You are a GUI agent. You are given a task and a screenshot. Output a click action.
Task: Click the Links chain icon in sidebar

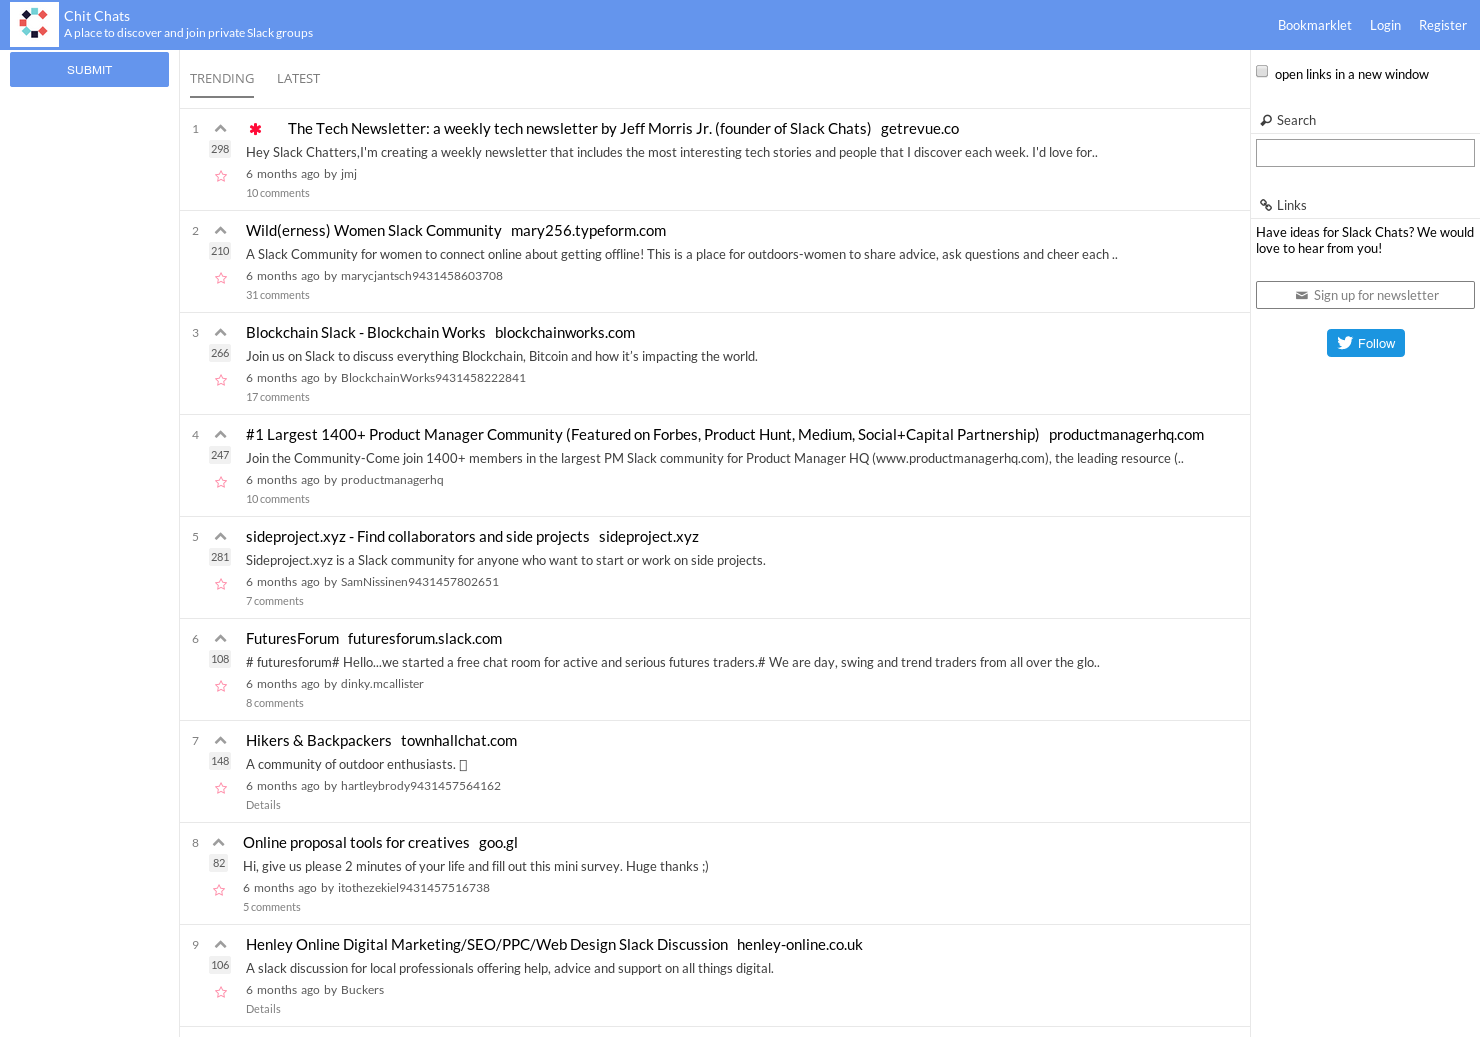(1266, 205)
